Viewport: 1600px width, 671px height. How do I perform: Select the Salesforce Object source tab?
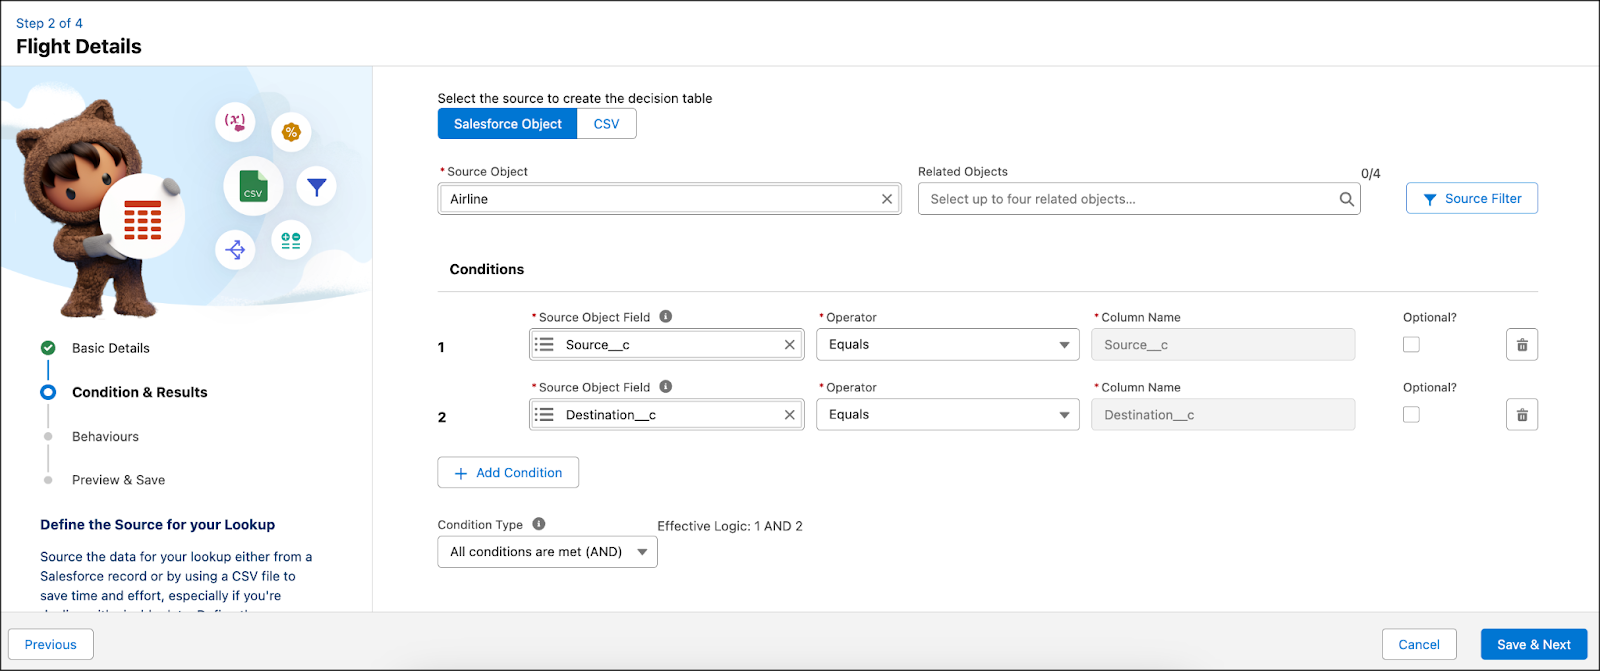click(508, 124)
